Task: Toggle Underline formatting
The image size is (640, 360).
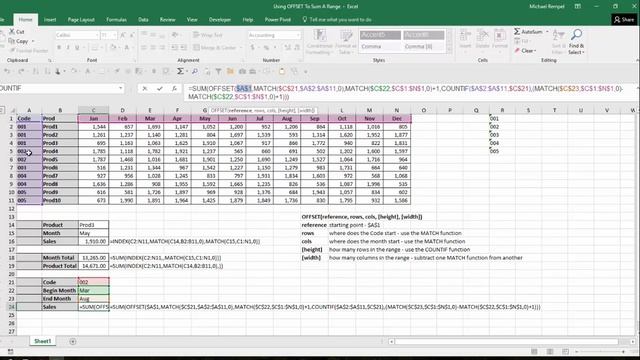Action: 77,48
